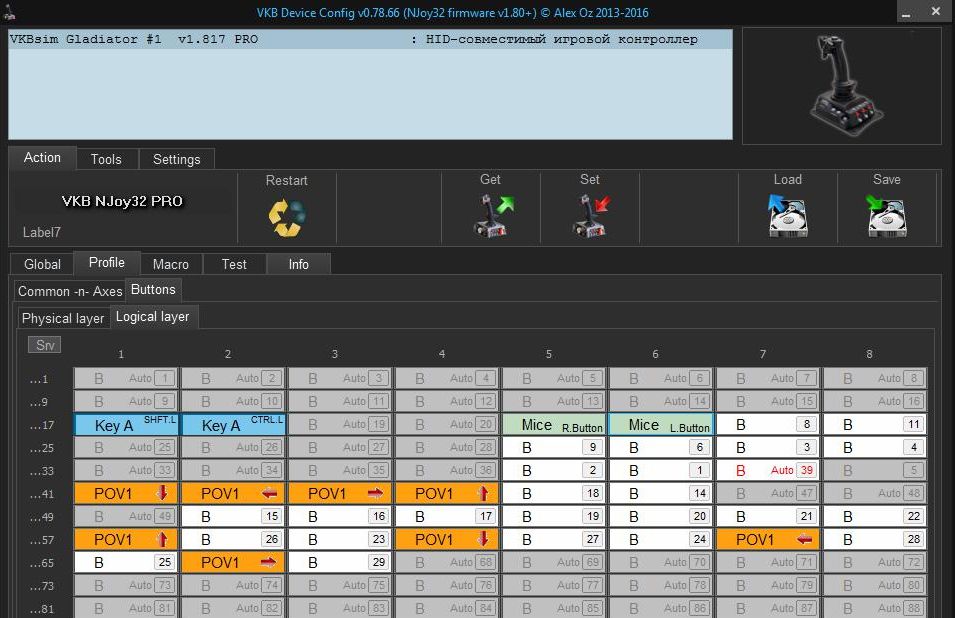Click the greyed B Auto 49 cell

coord(126,516)
